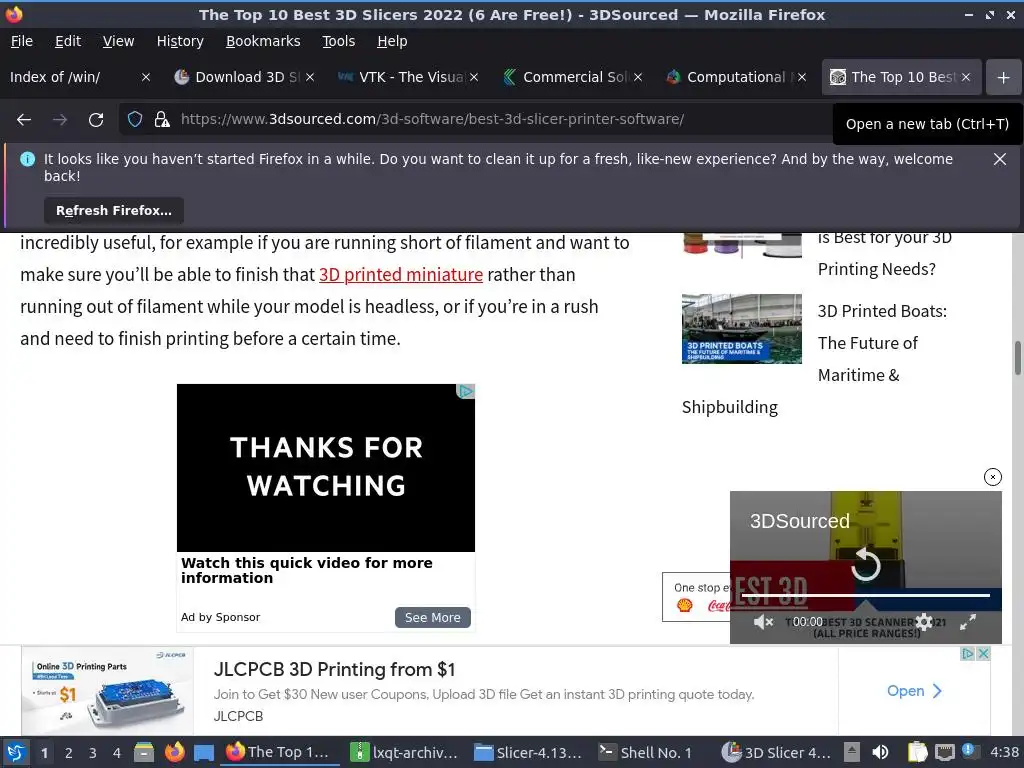This screenshot has height=768, width=1024.
Task: Open the History menu
Action: (x=180, y=41)
